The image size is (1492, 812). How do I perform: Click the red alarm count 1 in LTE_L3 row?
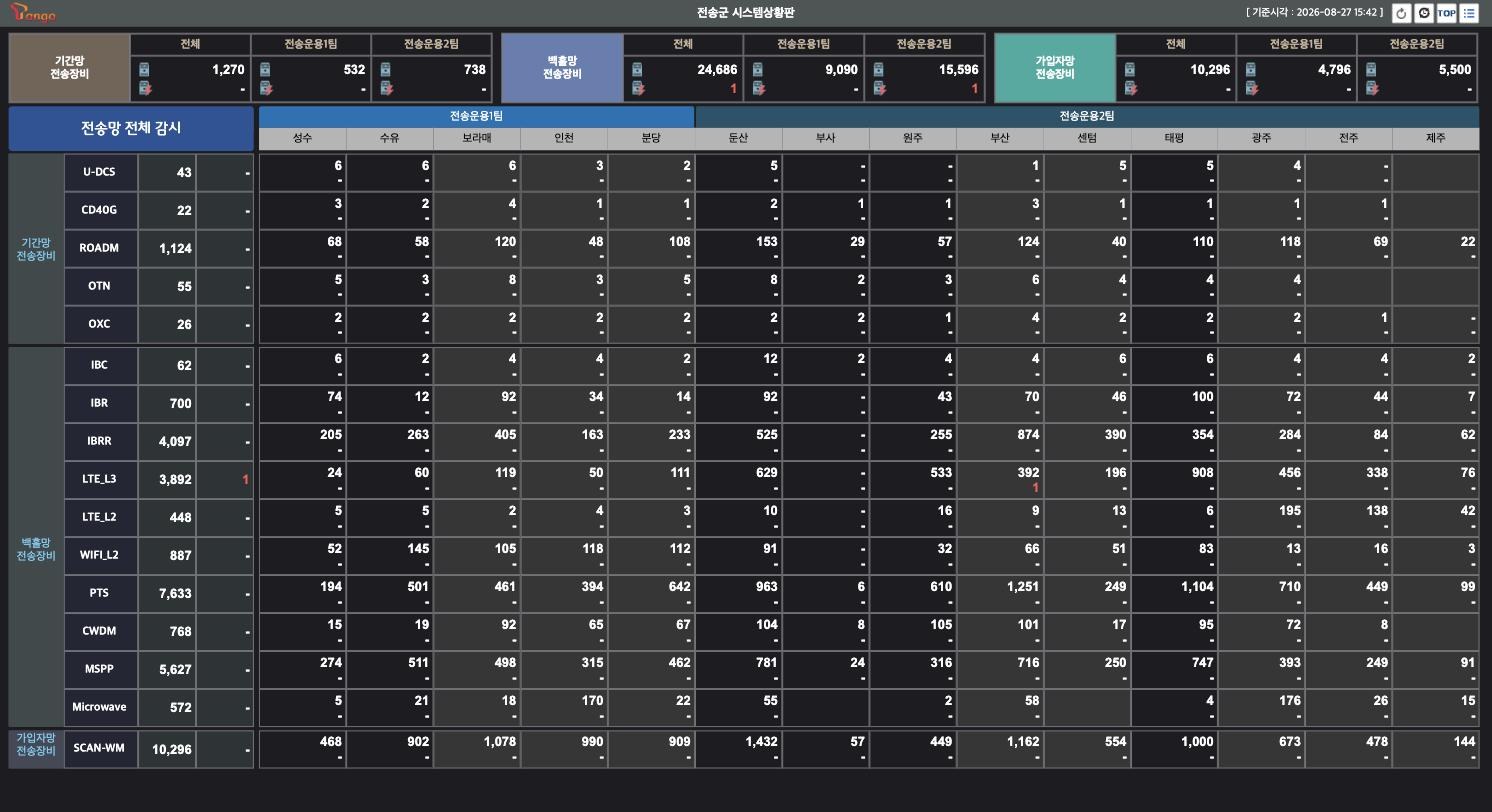245,480
